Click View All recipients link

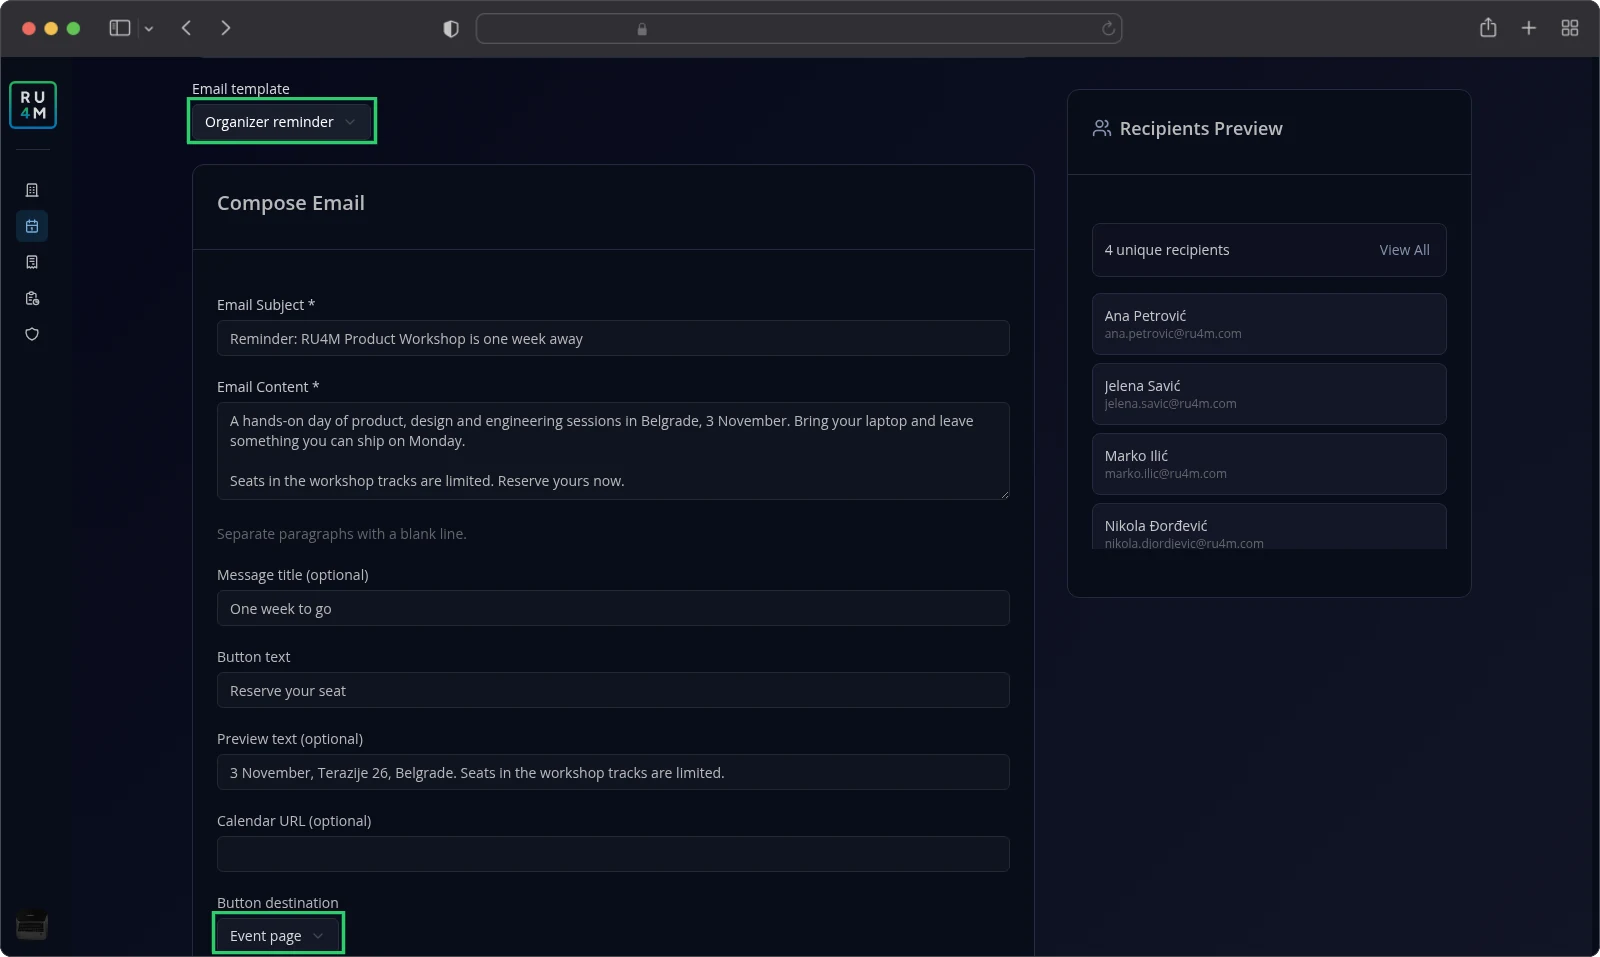click(x=1404, y=250)
